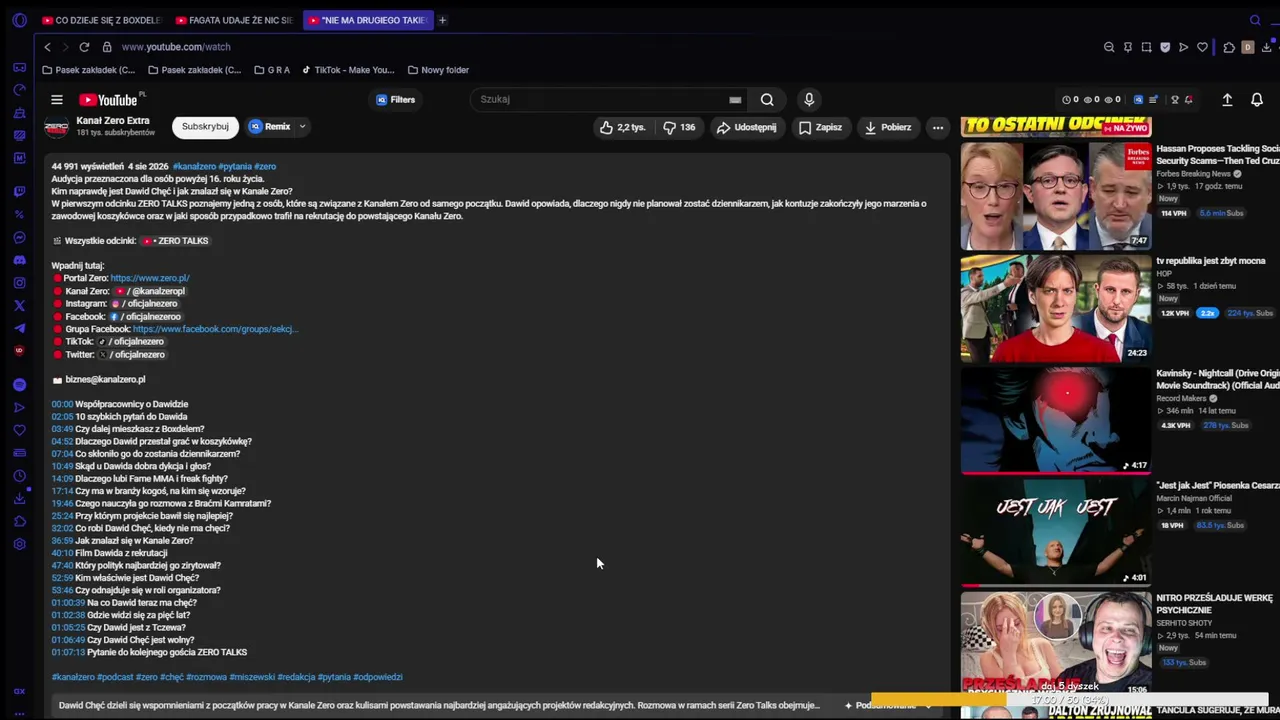
Task: Open the G R A bookmarks folder
Action: coord(272,70)
